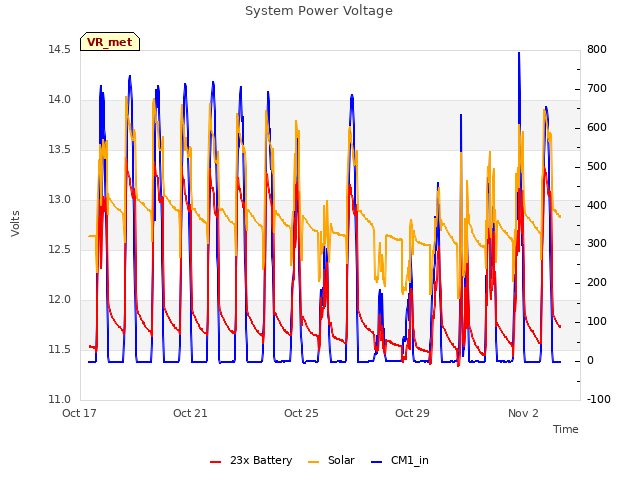
Task: Click the 300 right axis value
Action: [x=597, y=244]
